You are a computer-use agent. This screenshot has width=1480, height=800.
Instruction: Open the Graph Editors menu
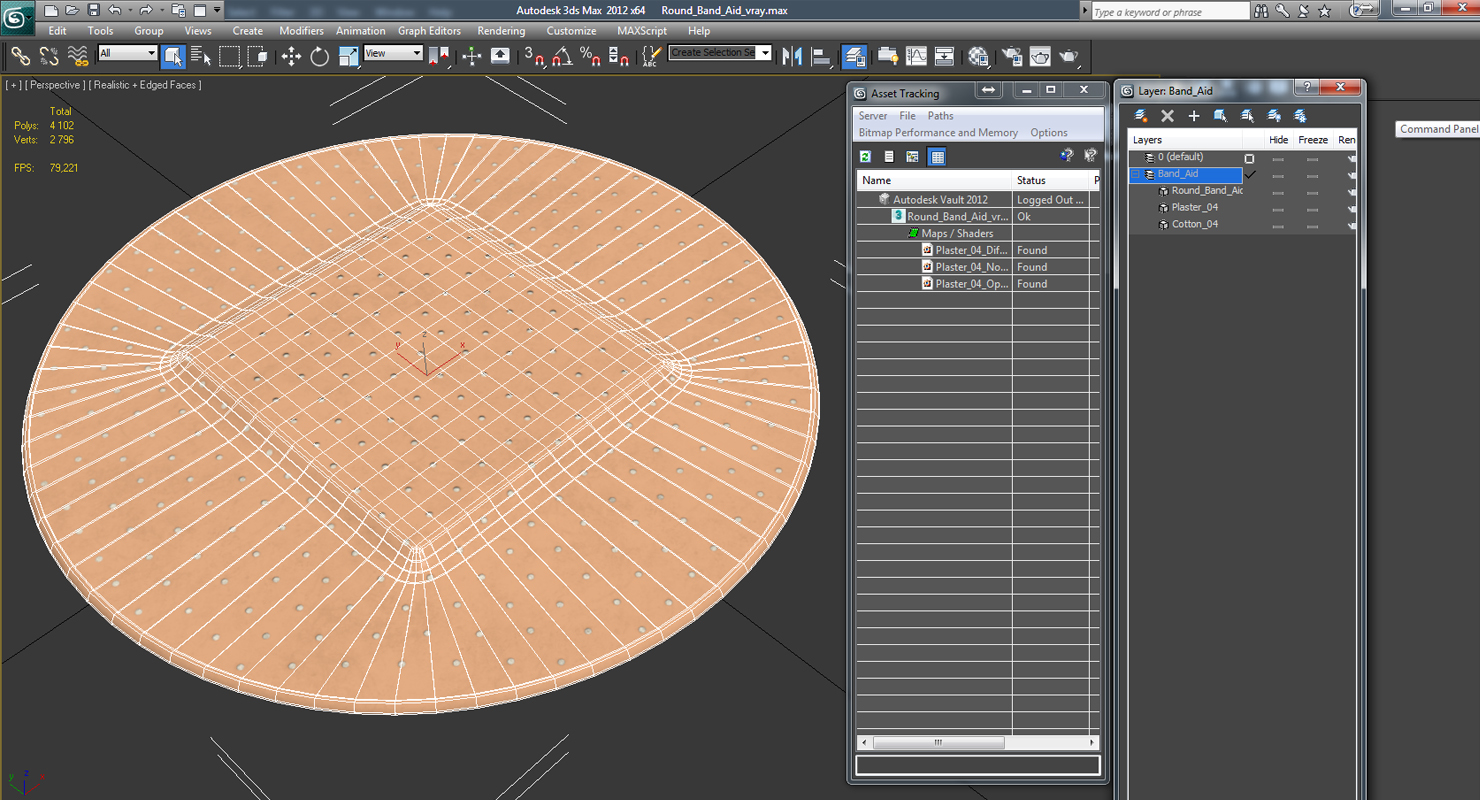point(429,31)
